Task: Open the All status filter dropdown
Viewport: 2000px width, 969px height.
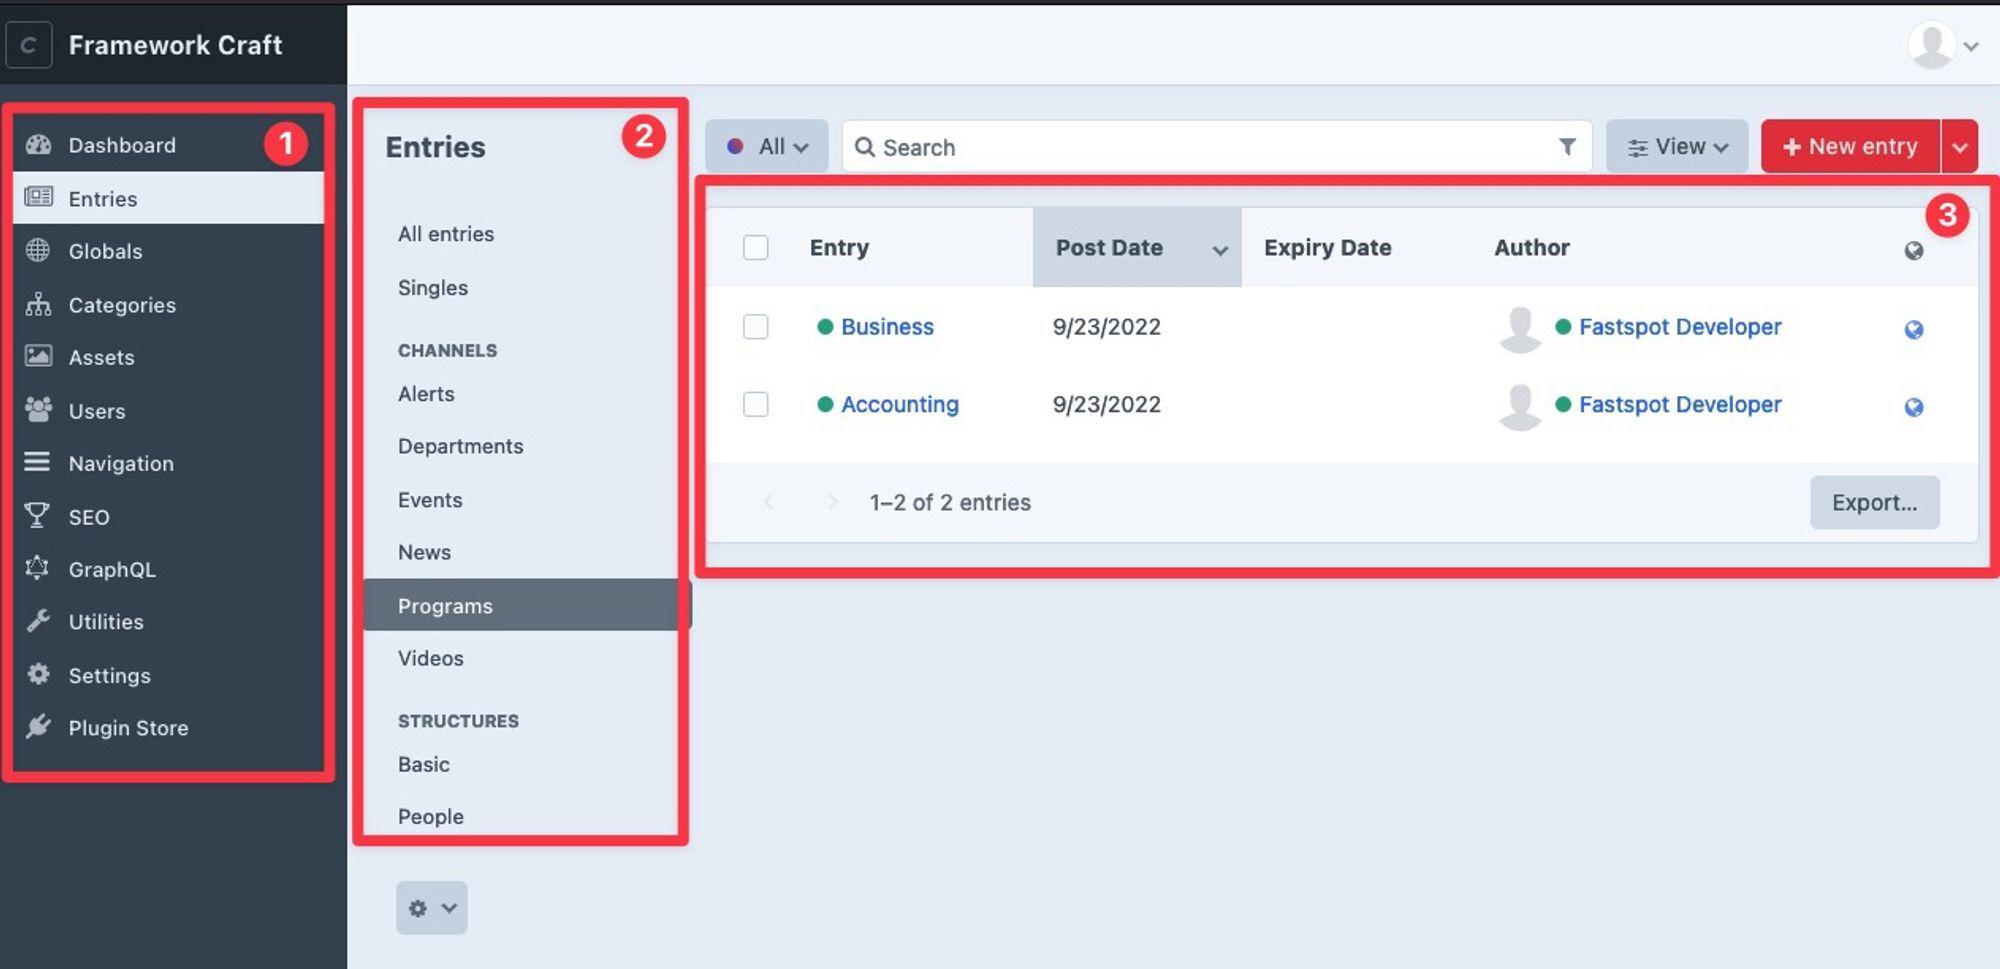Action: 767,147
